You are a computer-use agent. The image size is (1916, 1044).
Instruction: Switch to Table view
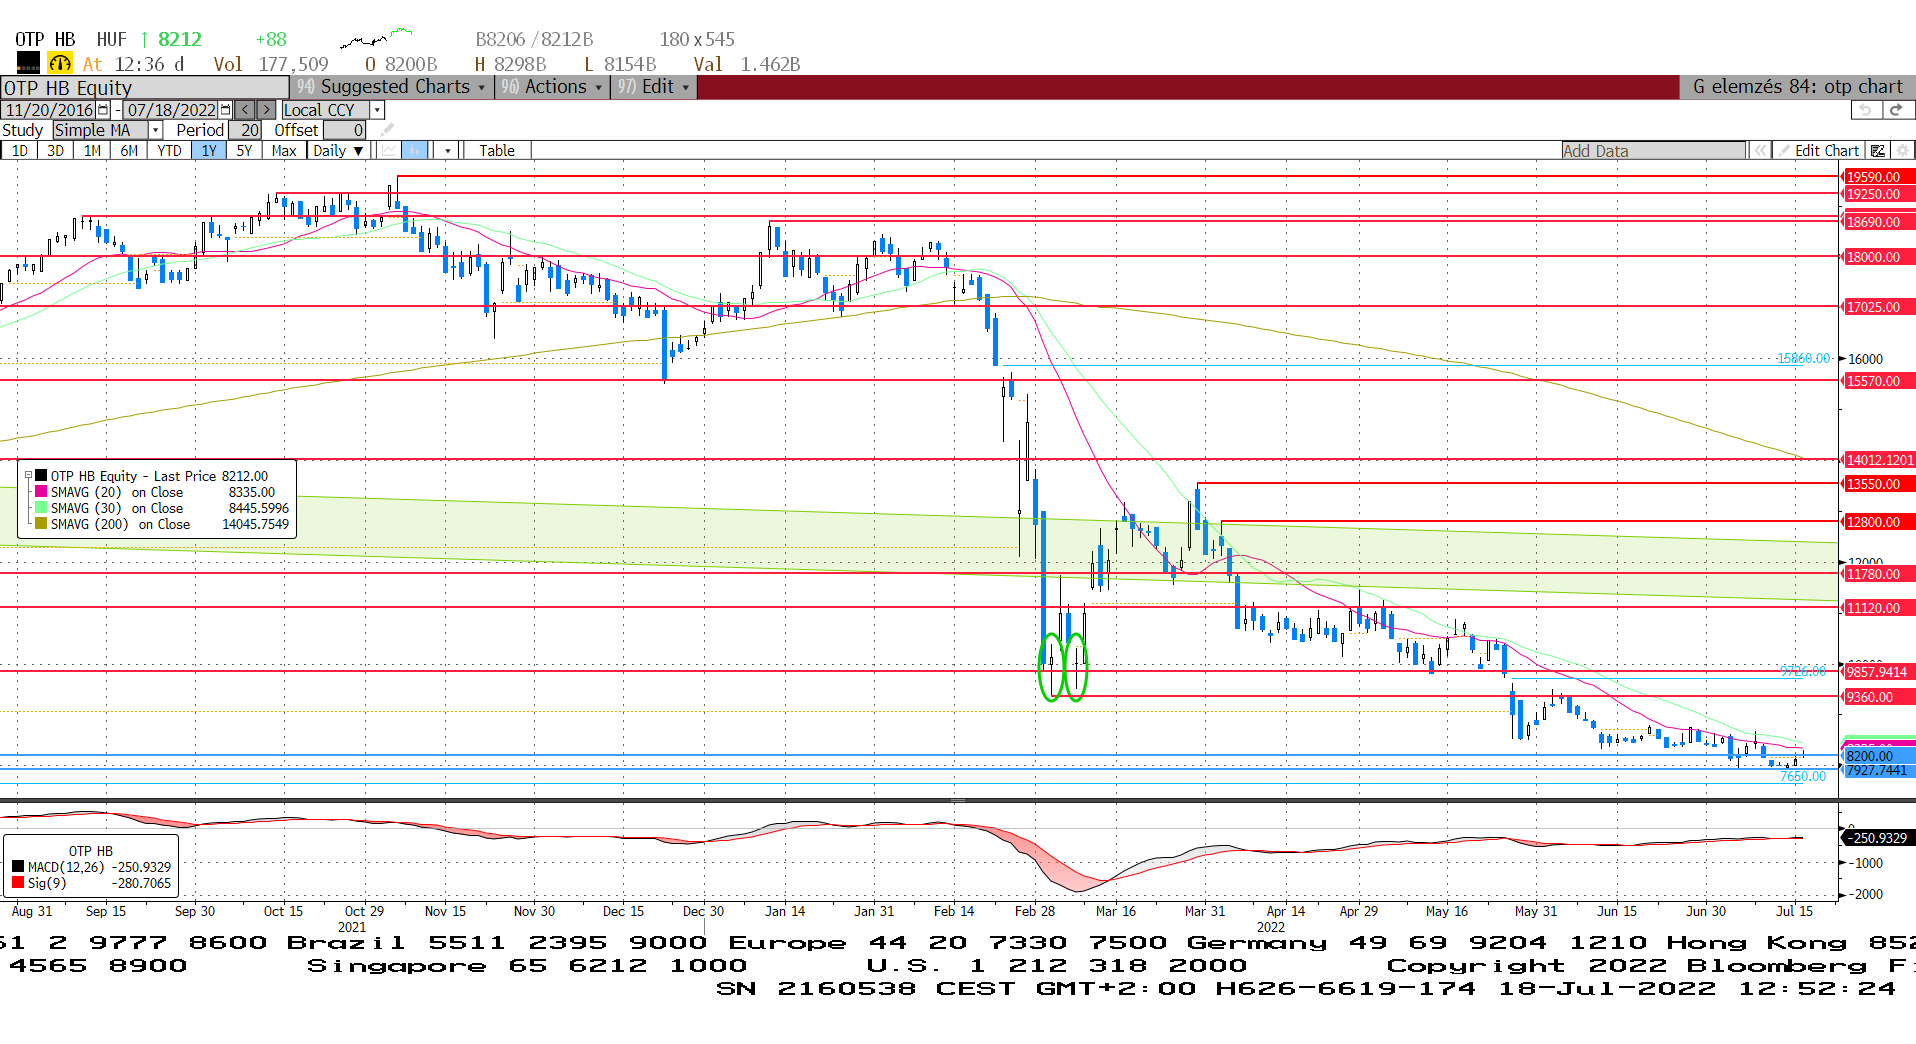click(x=497, y=151)
